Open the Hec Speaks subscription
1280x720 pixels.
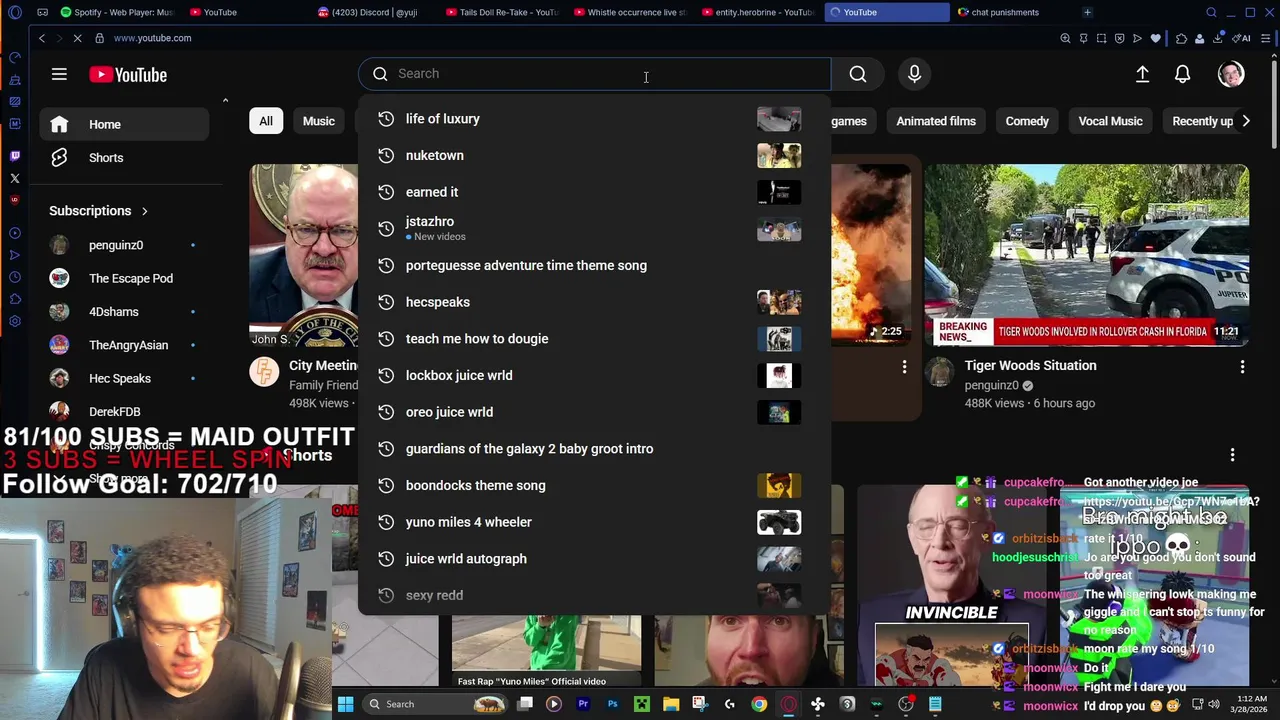pos(124,378)
